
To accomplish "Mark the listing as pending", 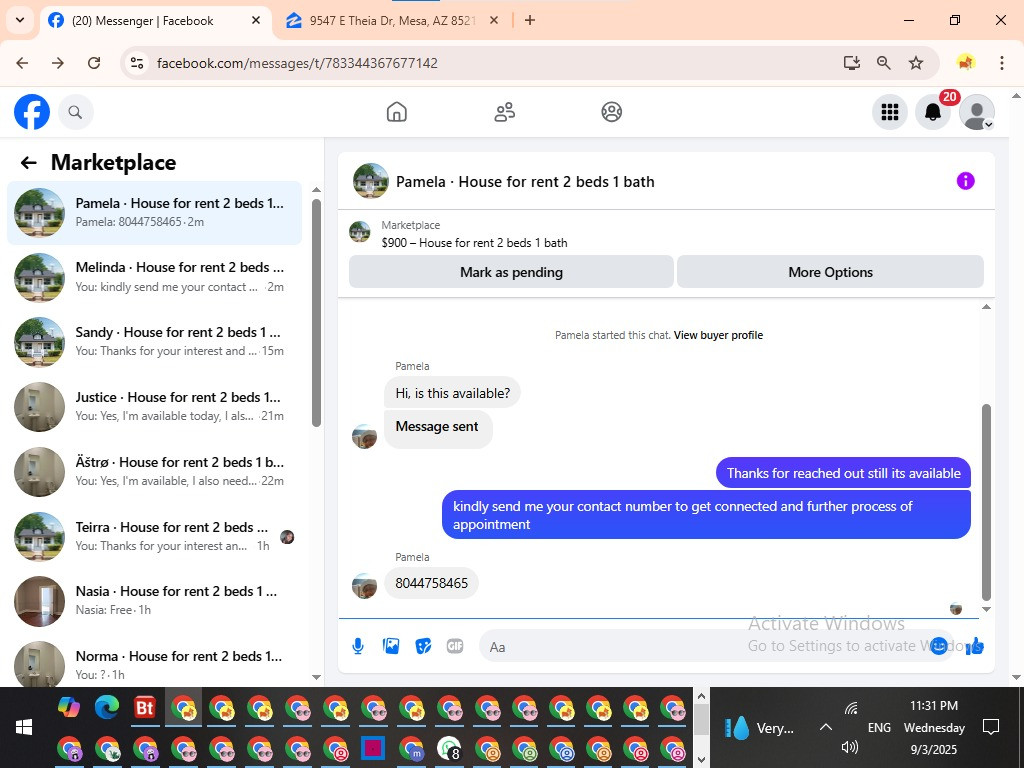I will point(511,272).
